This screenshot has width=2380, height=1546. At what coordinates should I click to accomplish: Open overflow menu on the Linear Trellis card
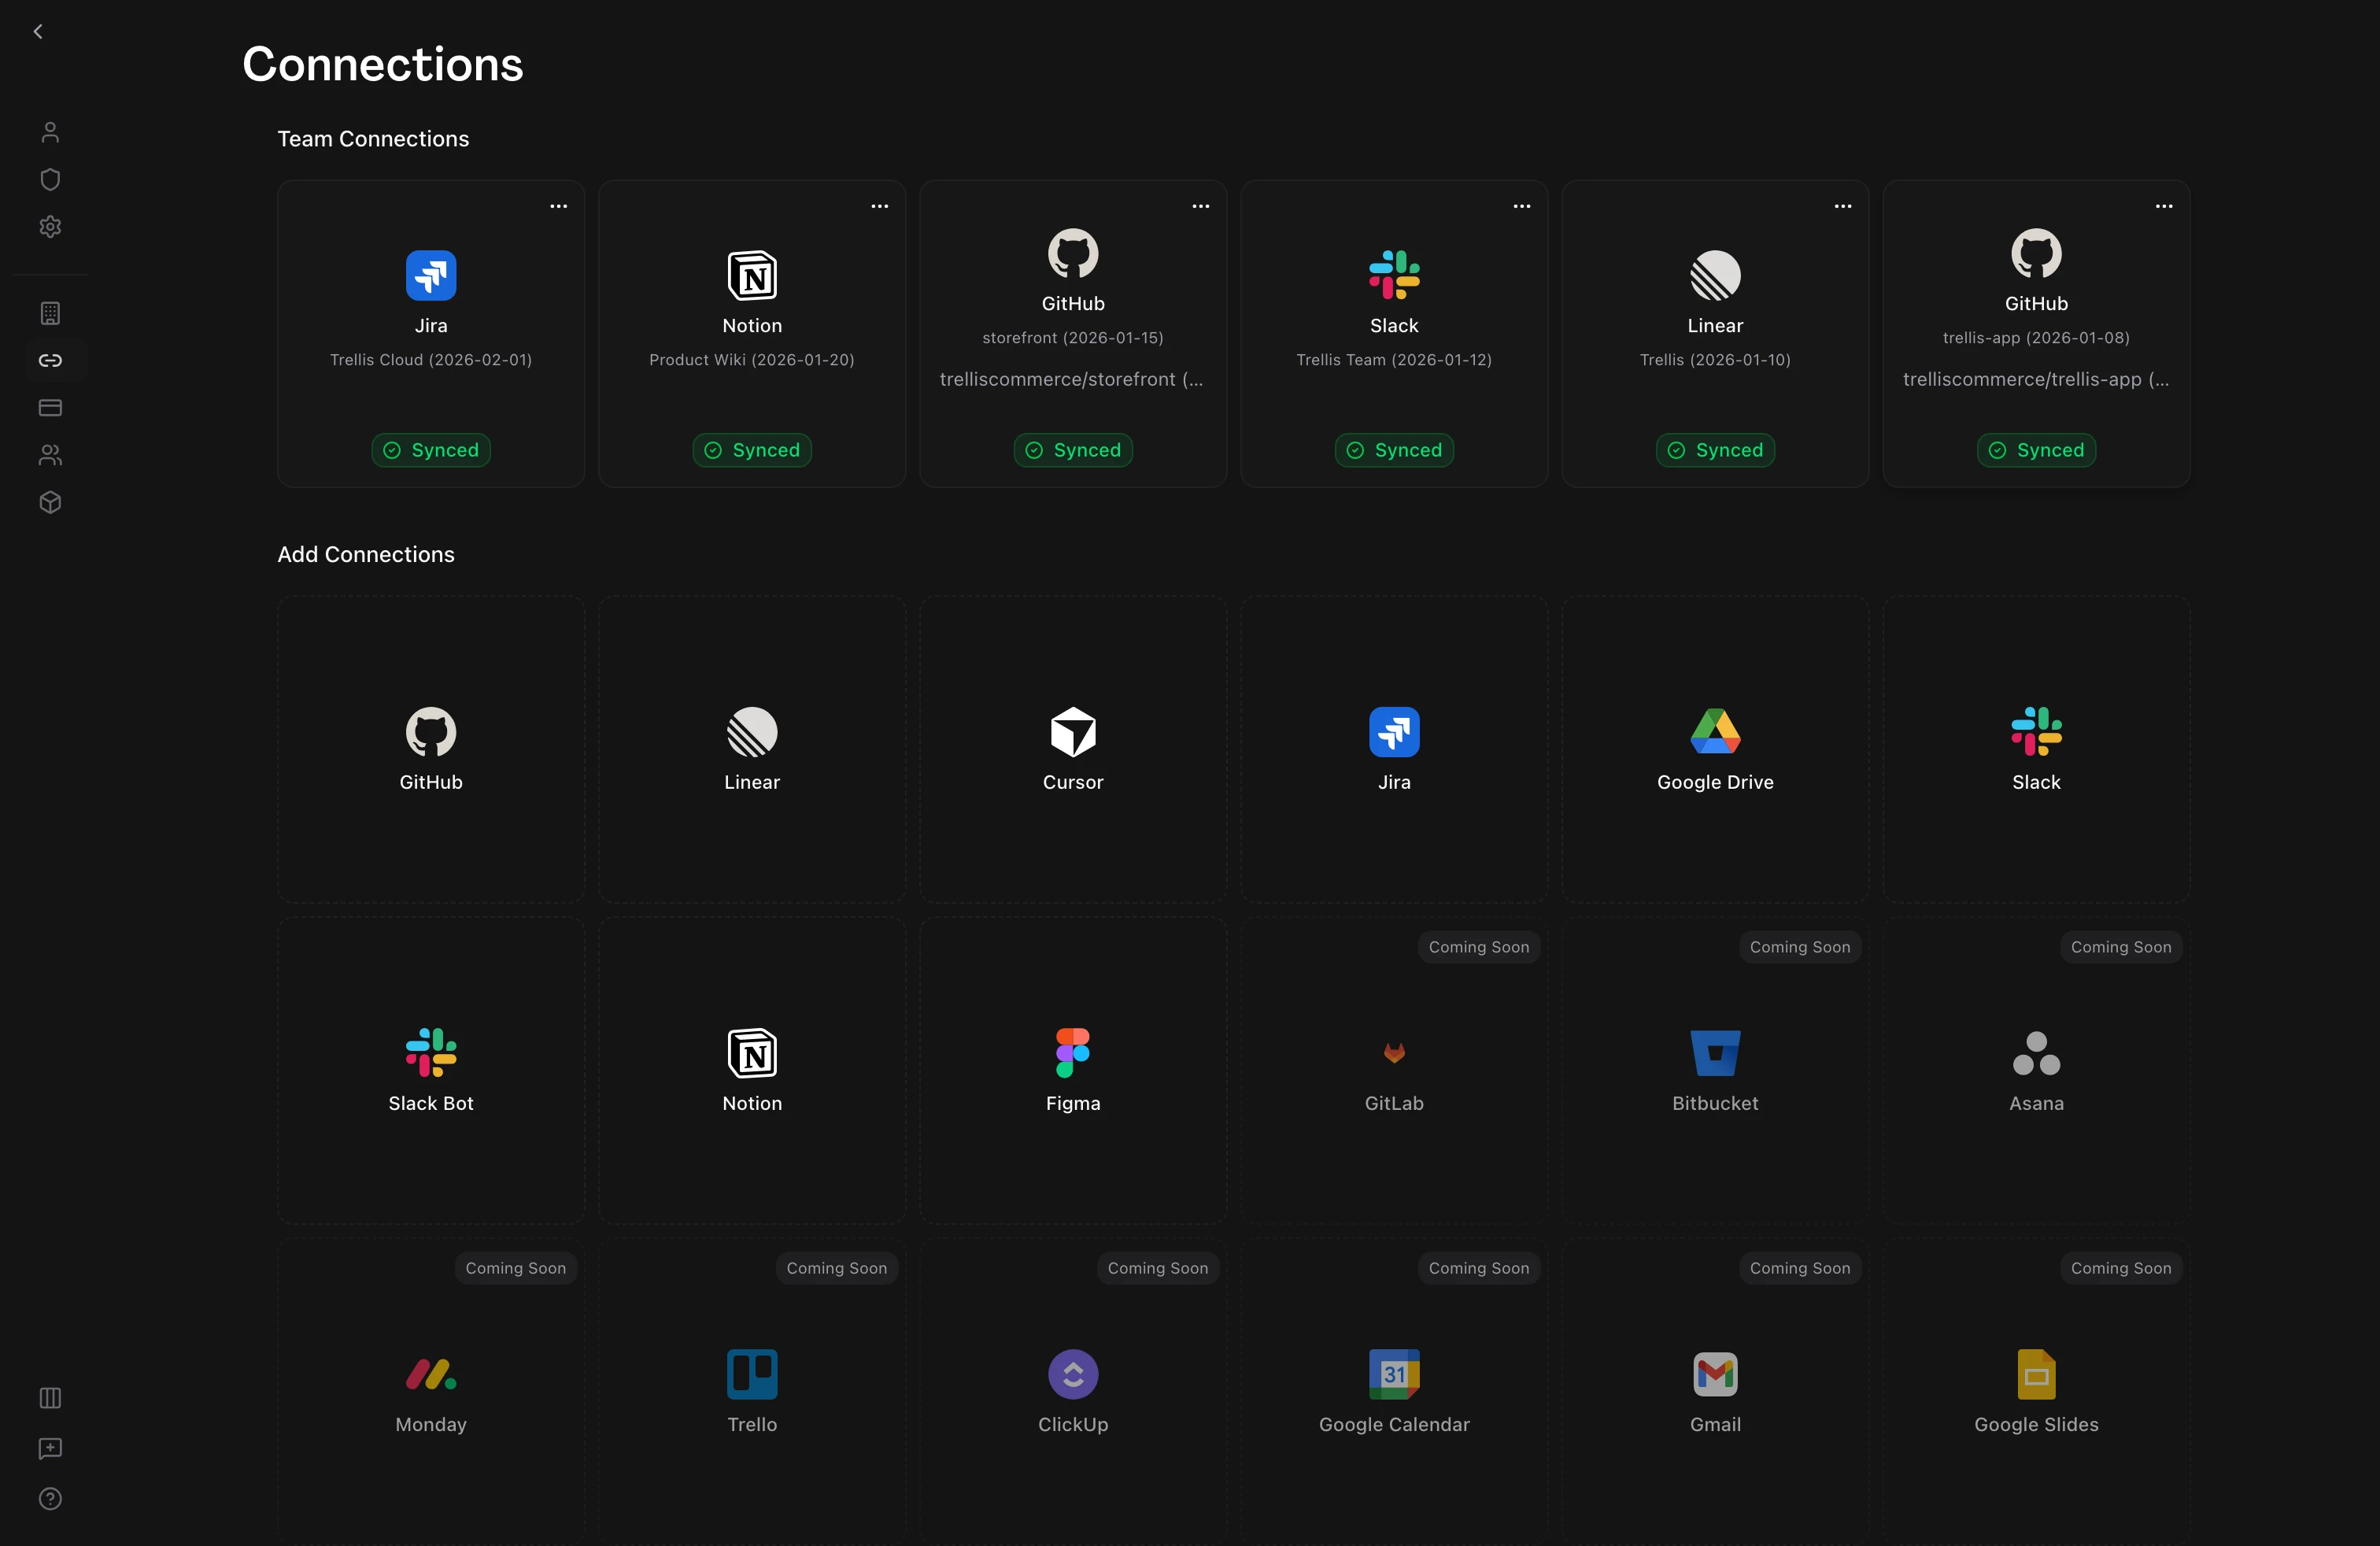pyautogui.click(x=1843, y=206)
